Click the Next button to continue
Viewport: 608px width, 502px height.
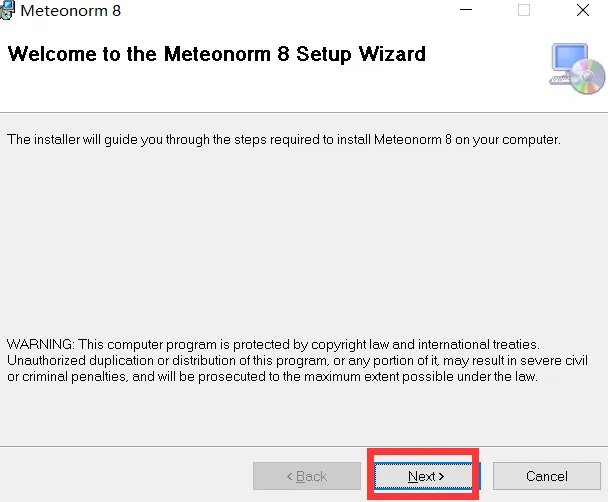point(426,476)
